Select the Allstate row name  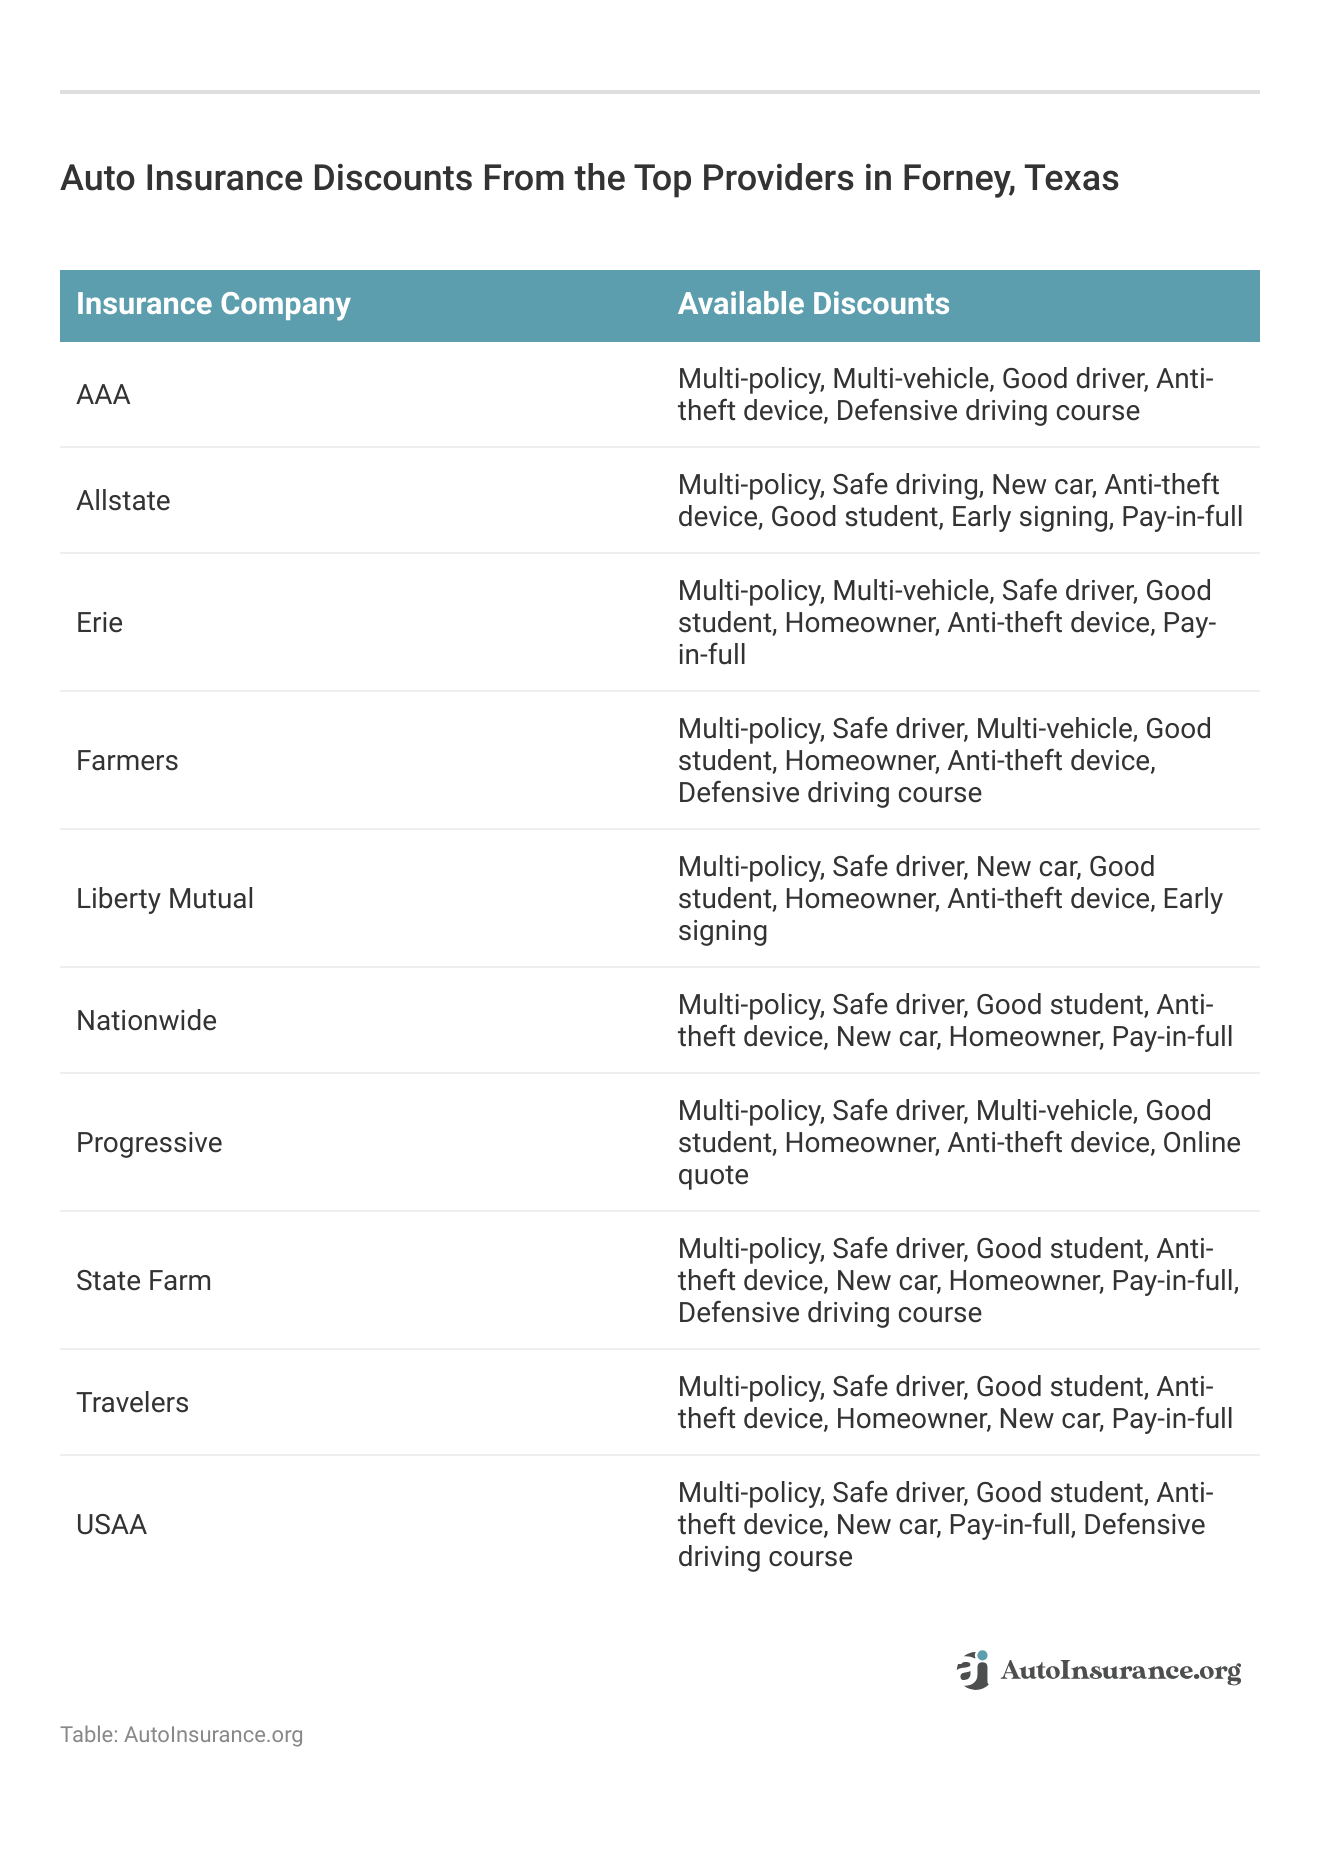point(123,501)
